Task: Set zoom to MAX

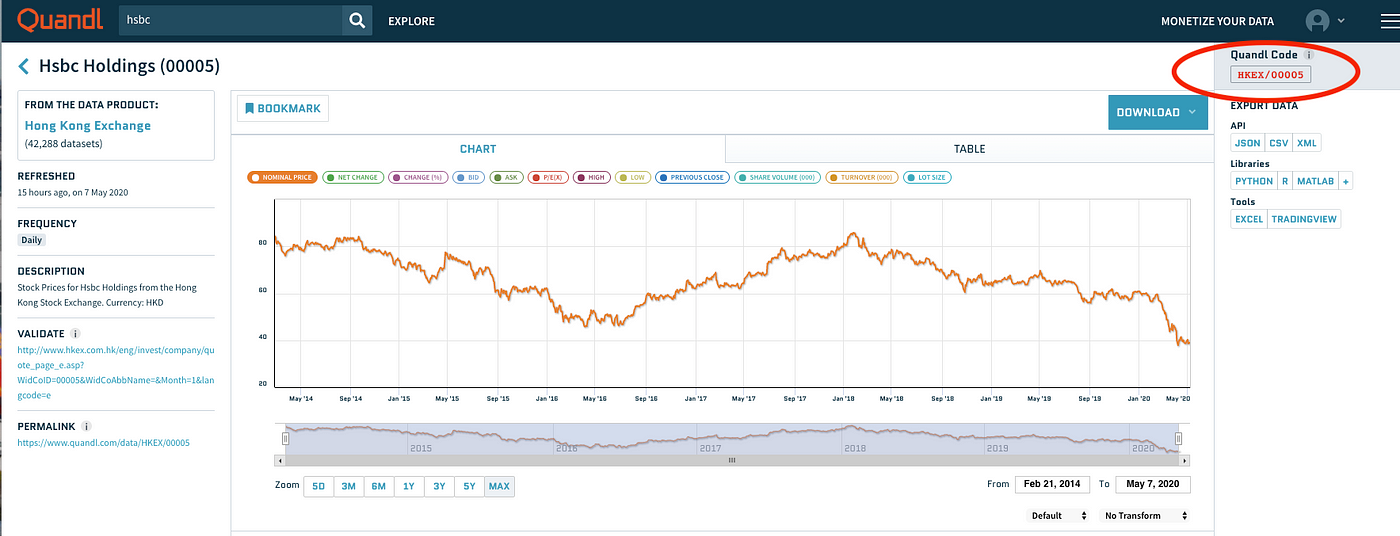Action: point(499,486)
